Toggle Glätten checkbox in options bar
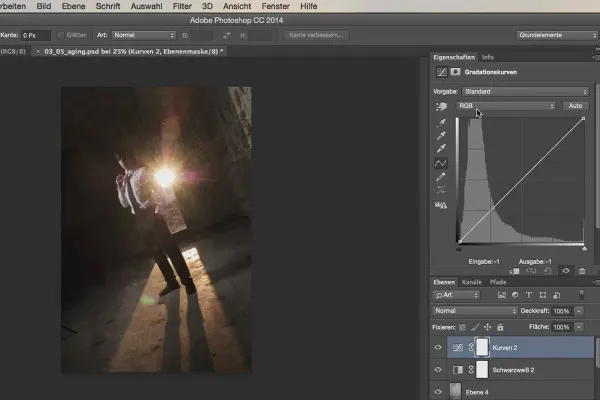The image size is (600, 400). pos(60,35)
